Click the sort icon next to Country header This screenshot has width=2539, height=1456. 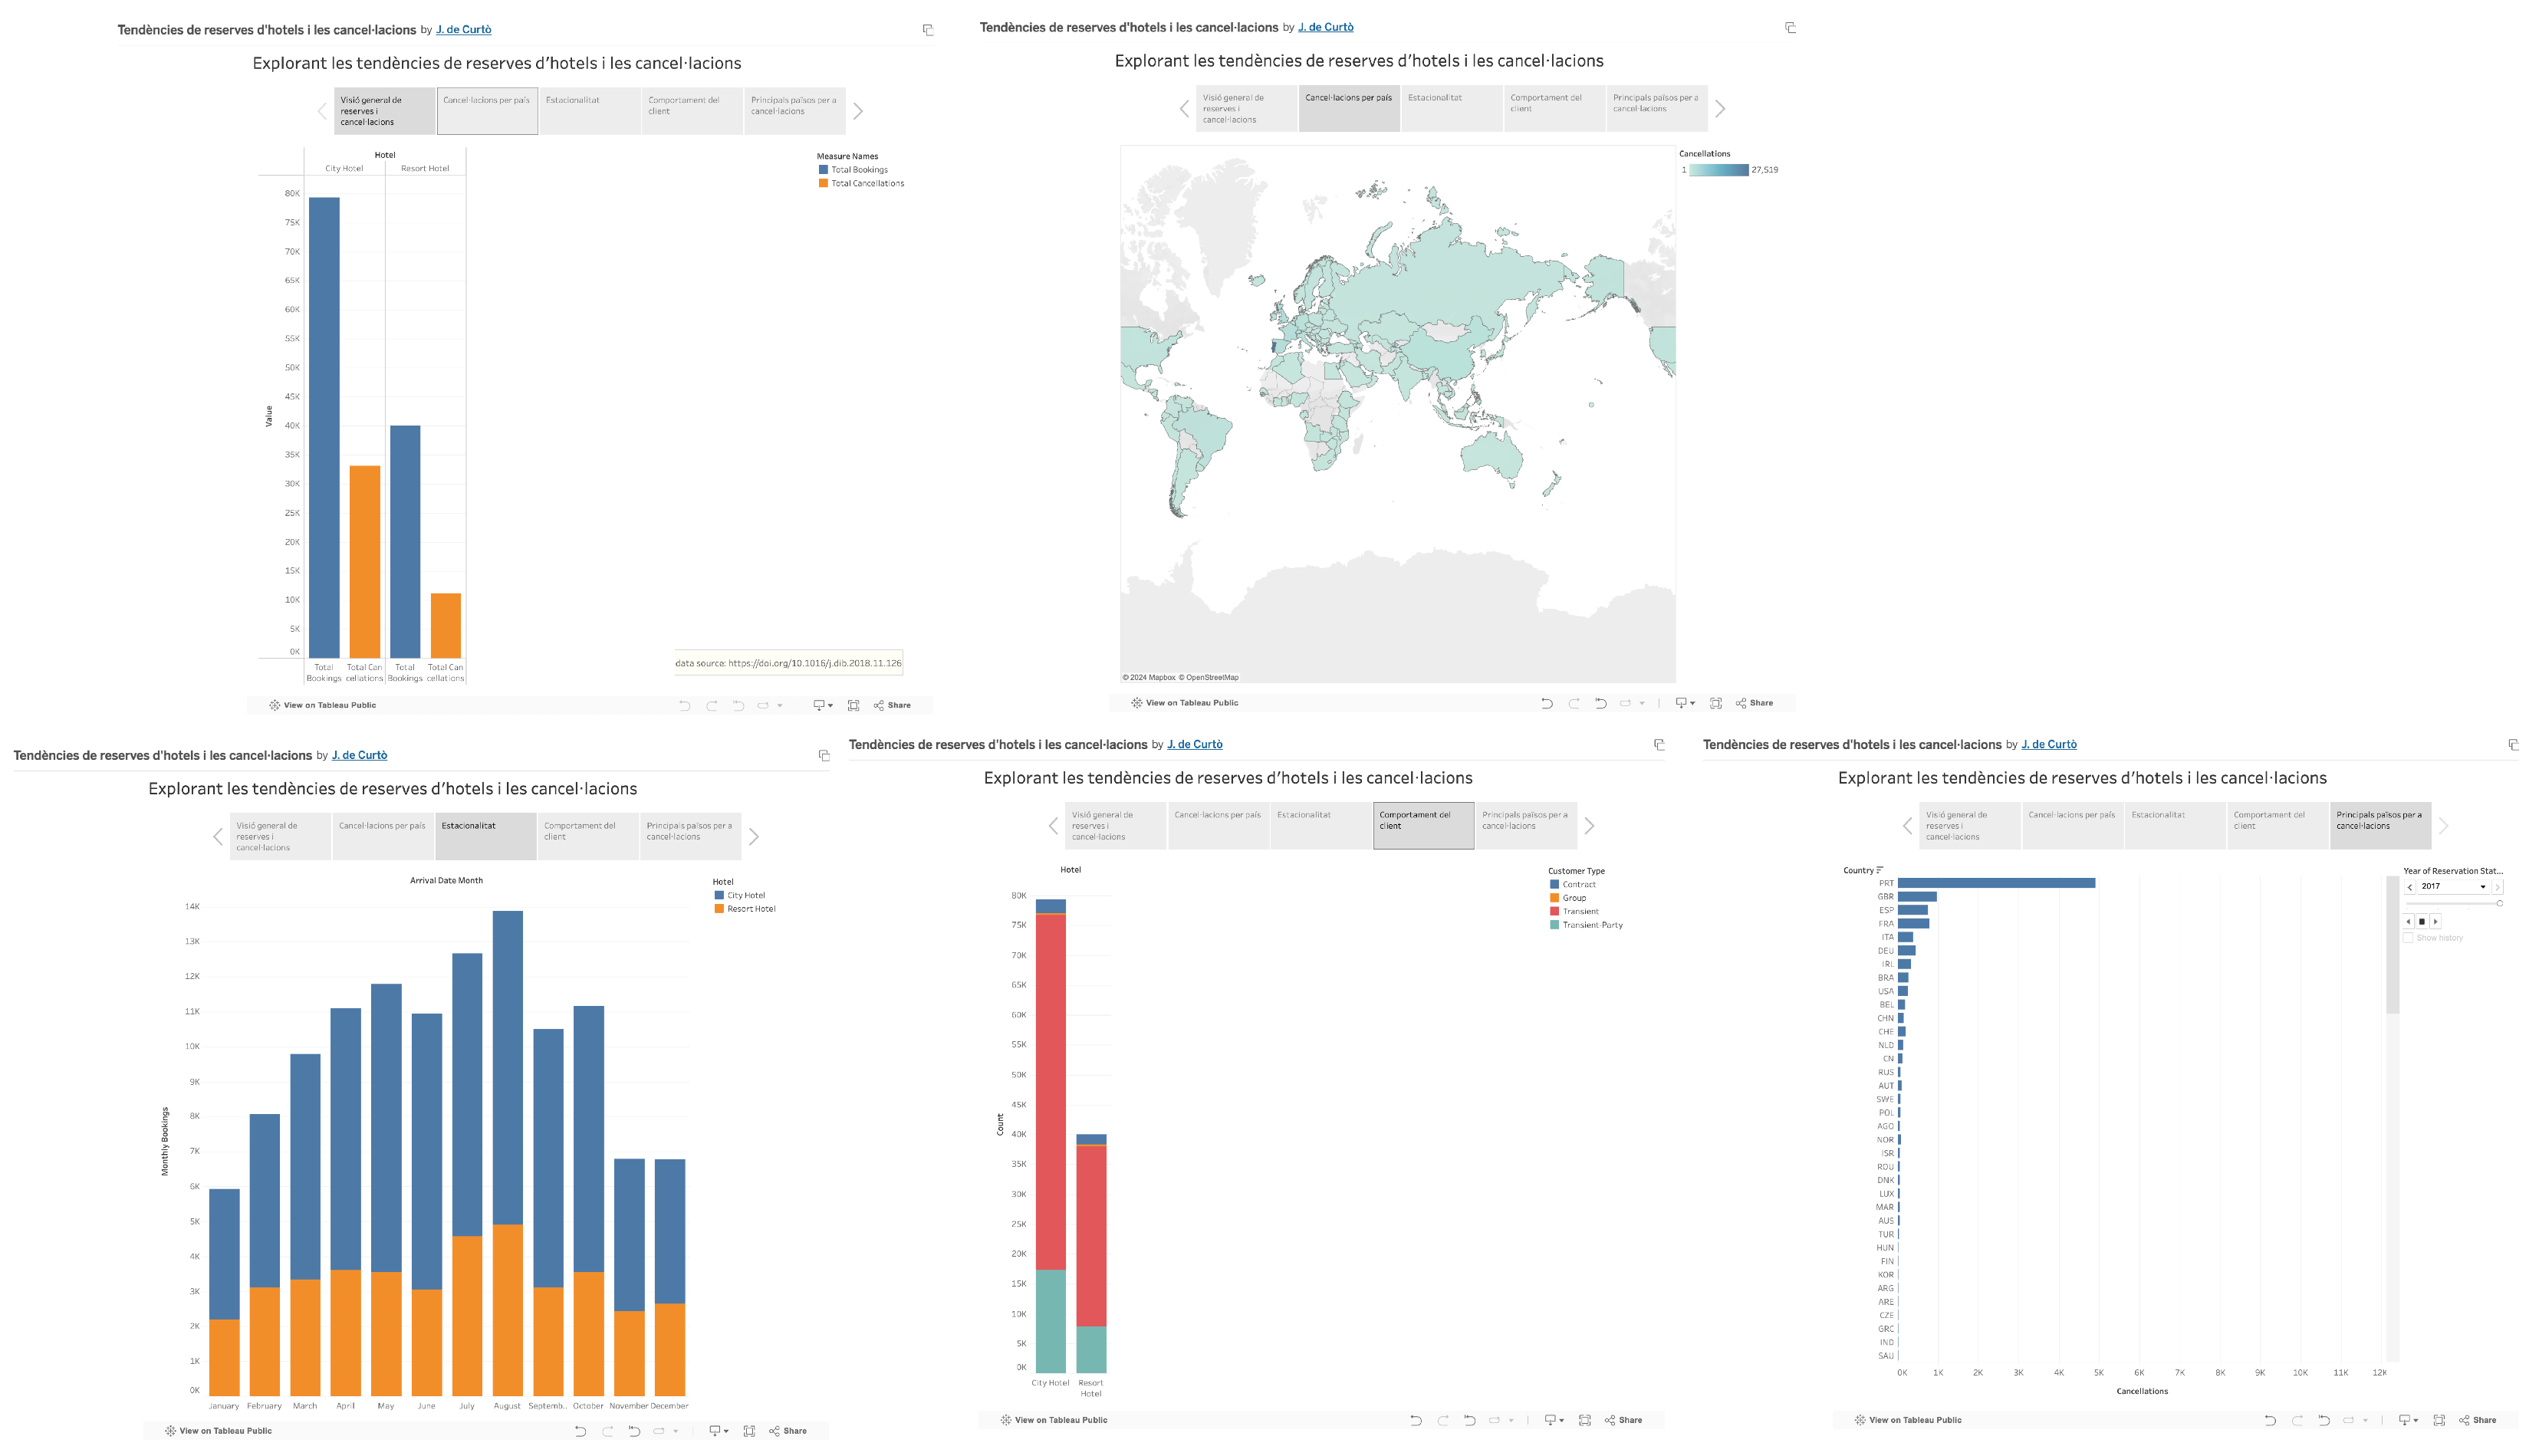1880,870
